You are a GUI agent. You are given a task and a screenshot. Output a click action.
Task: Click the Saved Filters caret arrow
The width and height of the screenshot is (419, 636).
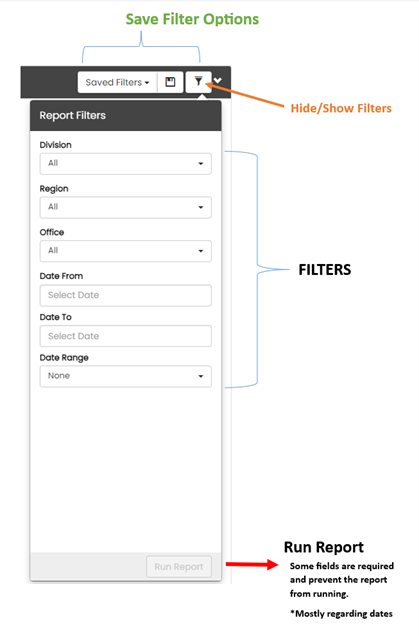147,83
